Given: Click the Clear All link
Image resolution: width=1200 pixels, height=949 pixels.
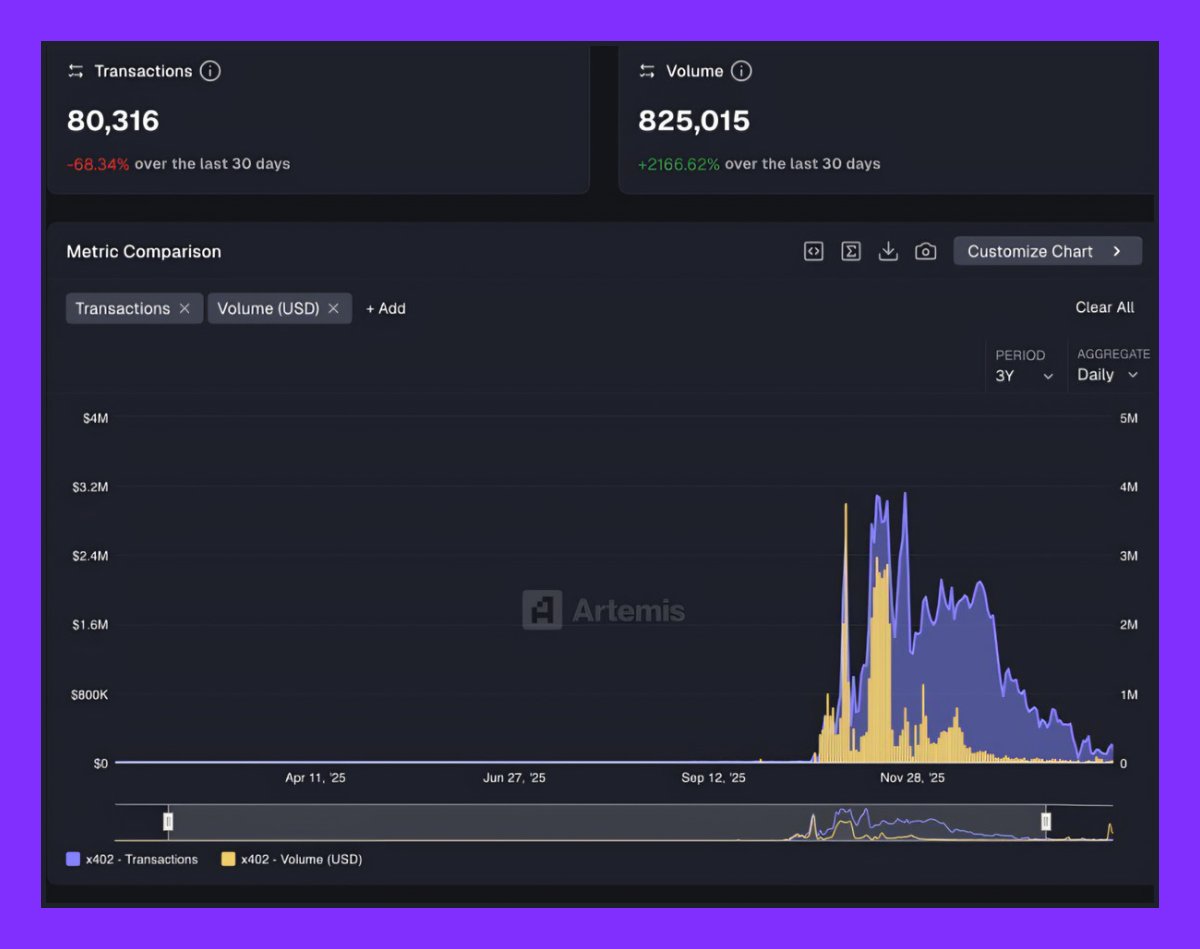Looking at the screenshot, I should click(1105, 308).
